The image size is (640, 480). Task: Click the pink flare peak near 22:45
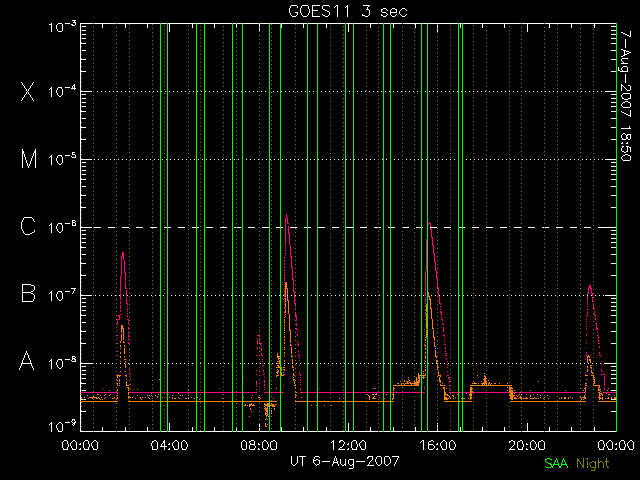pos(590,287)
